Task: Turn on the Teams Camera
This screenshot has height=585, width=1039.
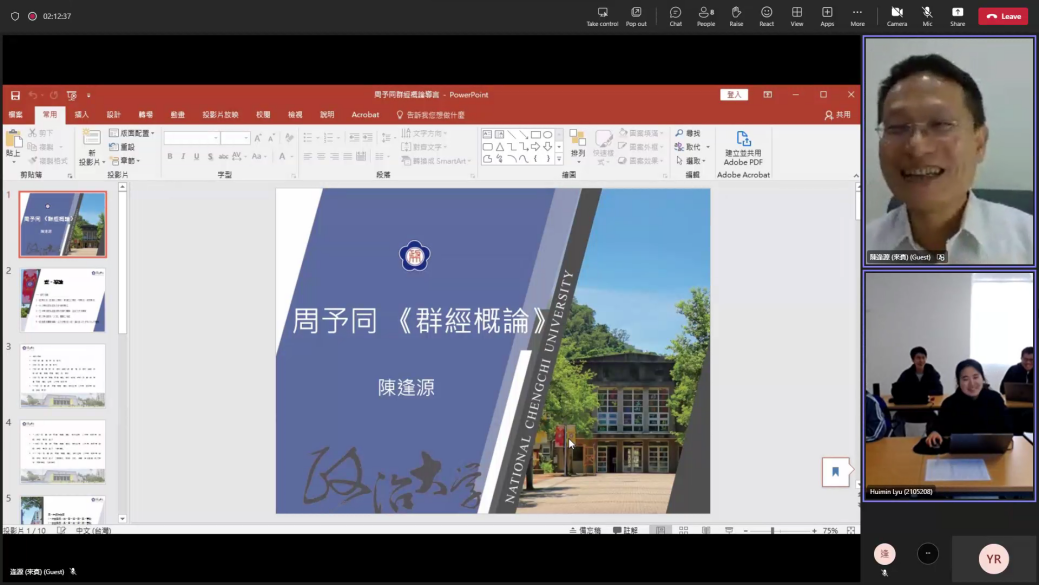Action: point(897,16)
